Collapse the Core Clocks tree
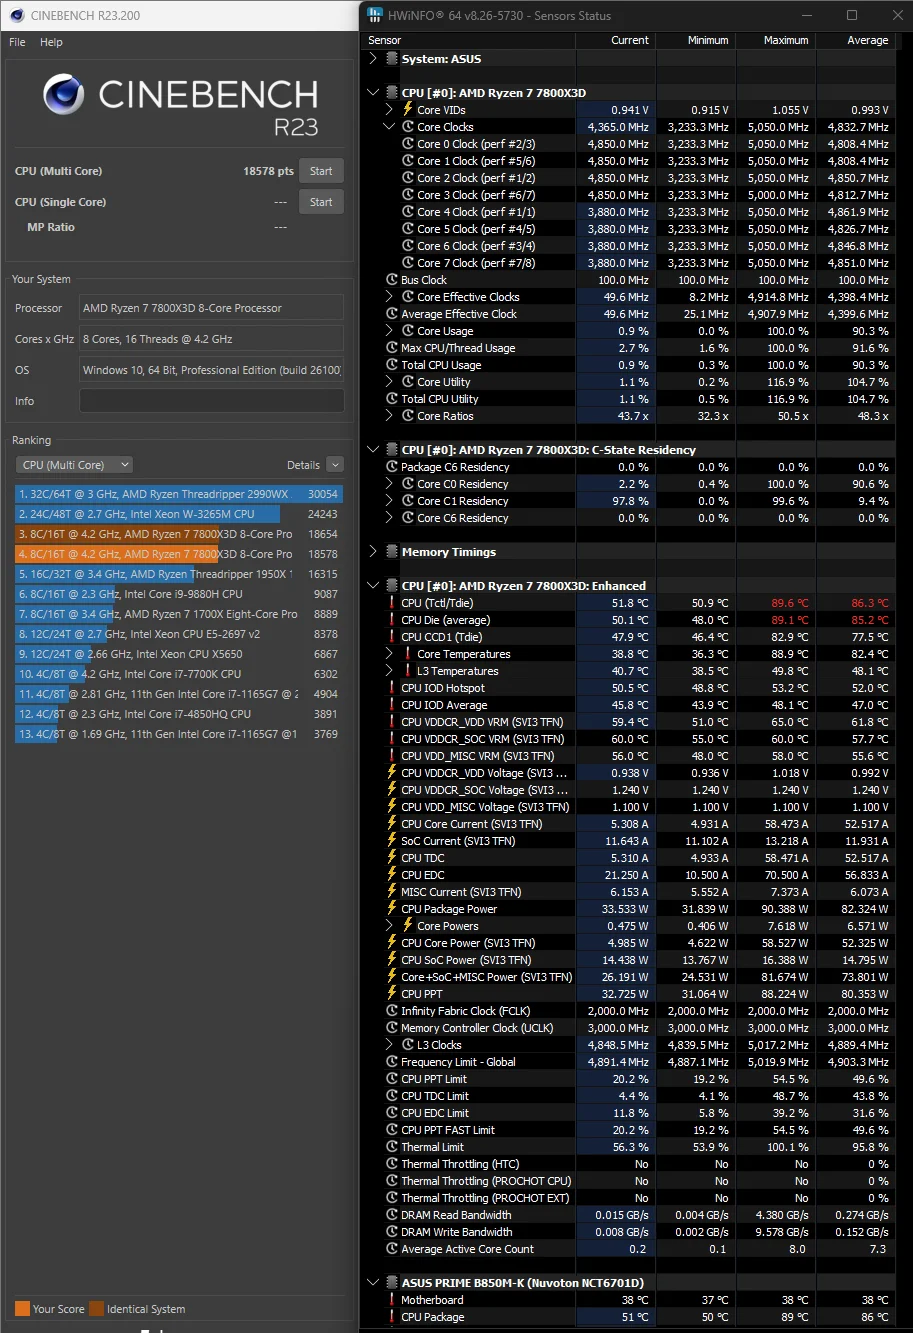The height and width of the screenshot is (1333, 913). [x=390, y=127]
